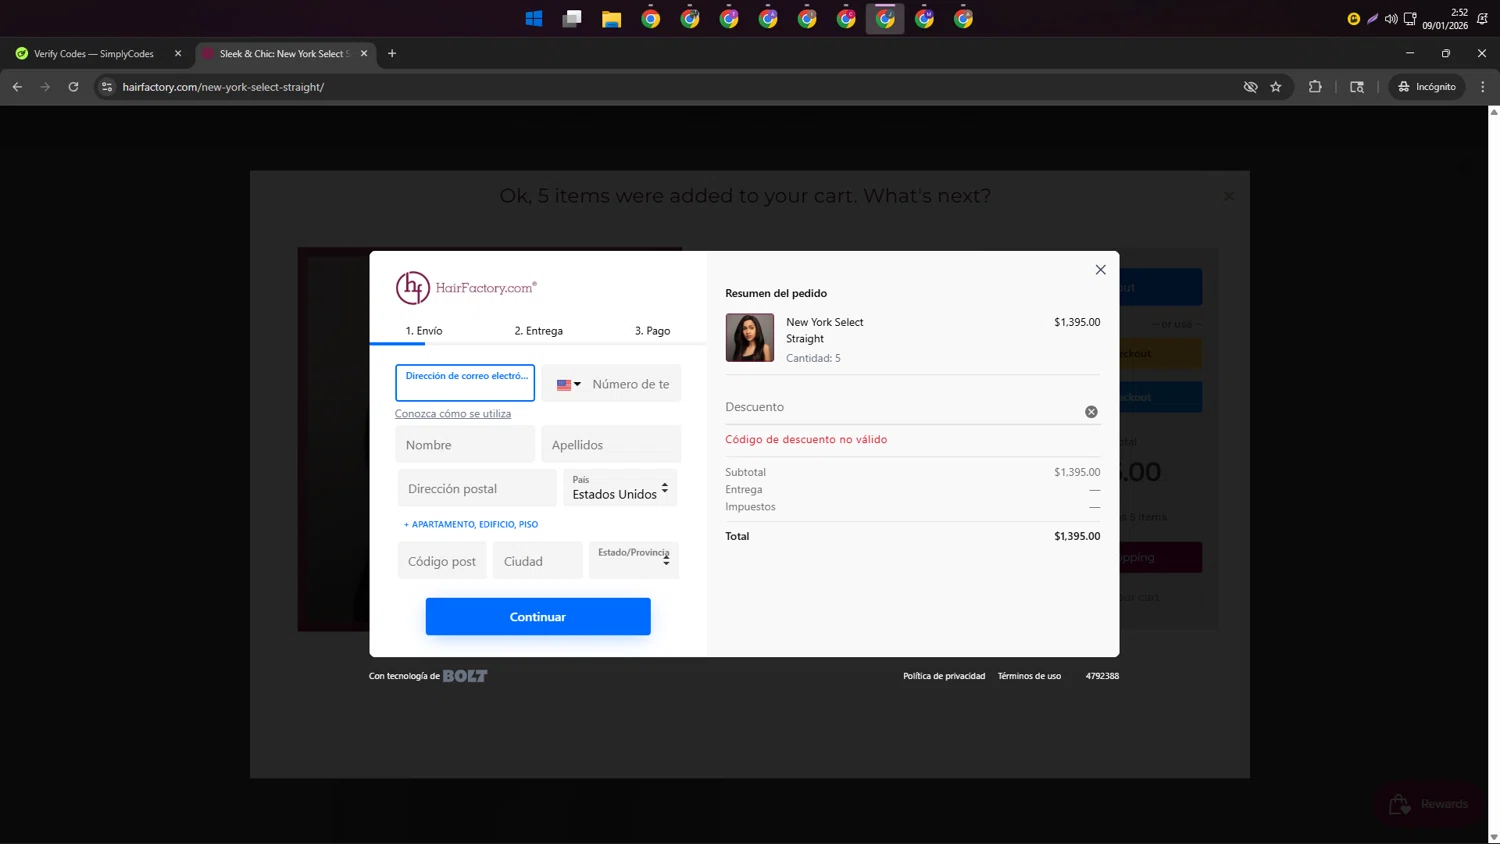
Task: Open the Extensions puzzle icon
Action: (x=1315, y=87)
